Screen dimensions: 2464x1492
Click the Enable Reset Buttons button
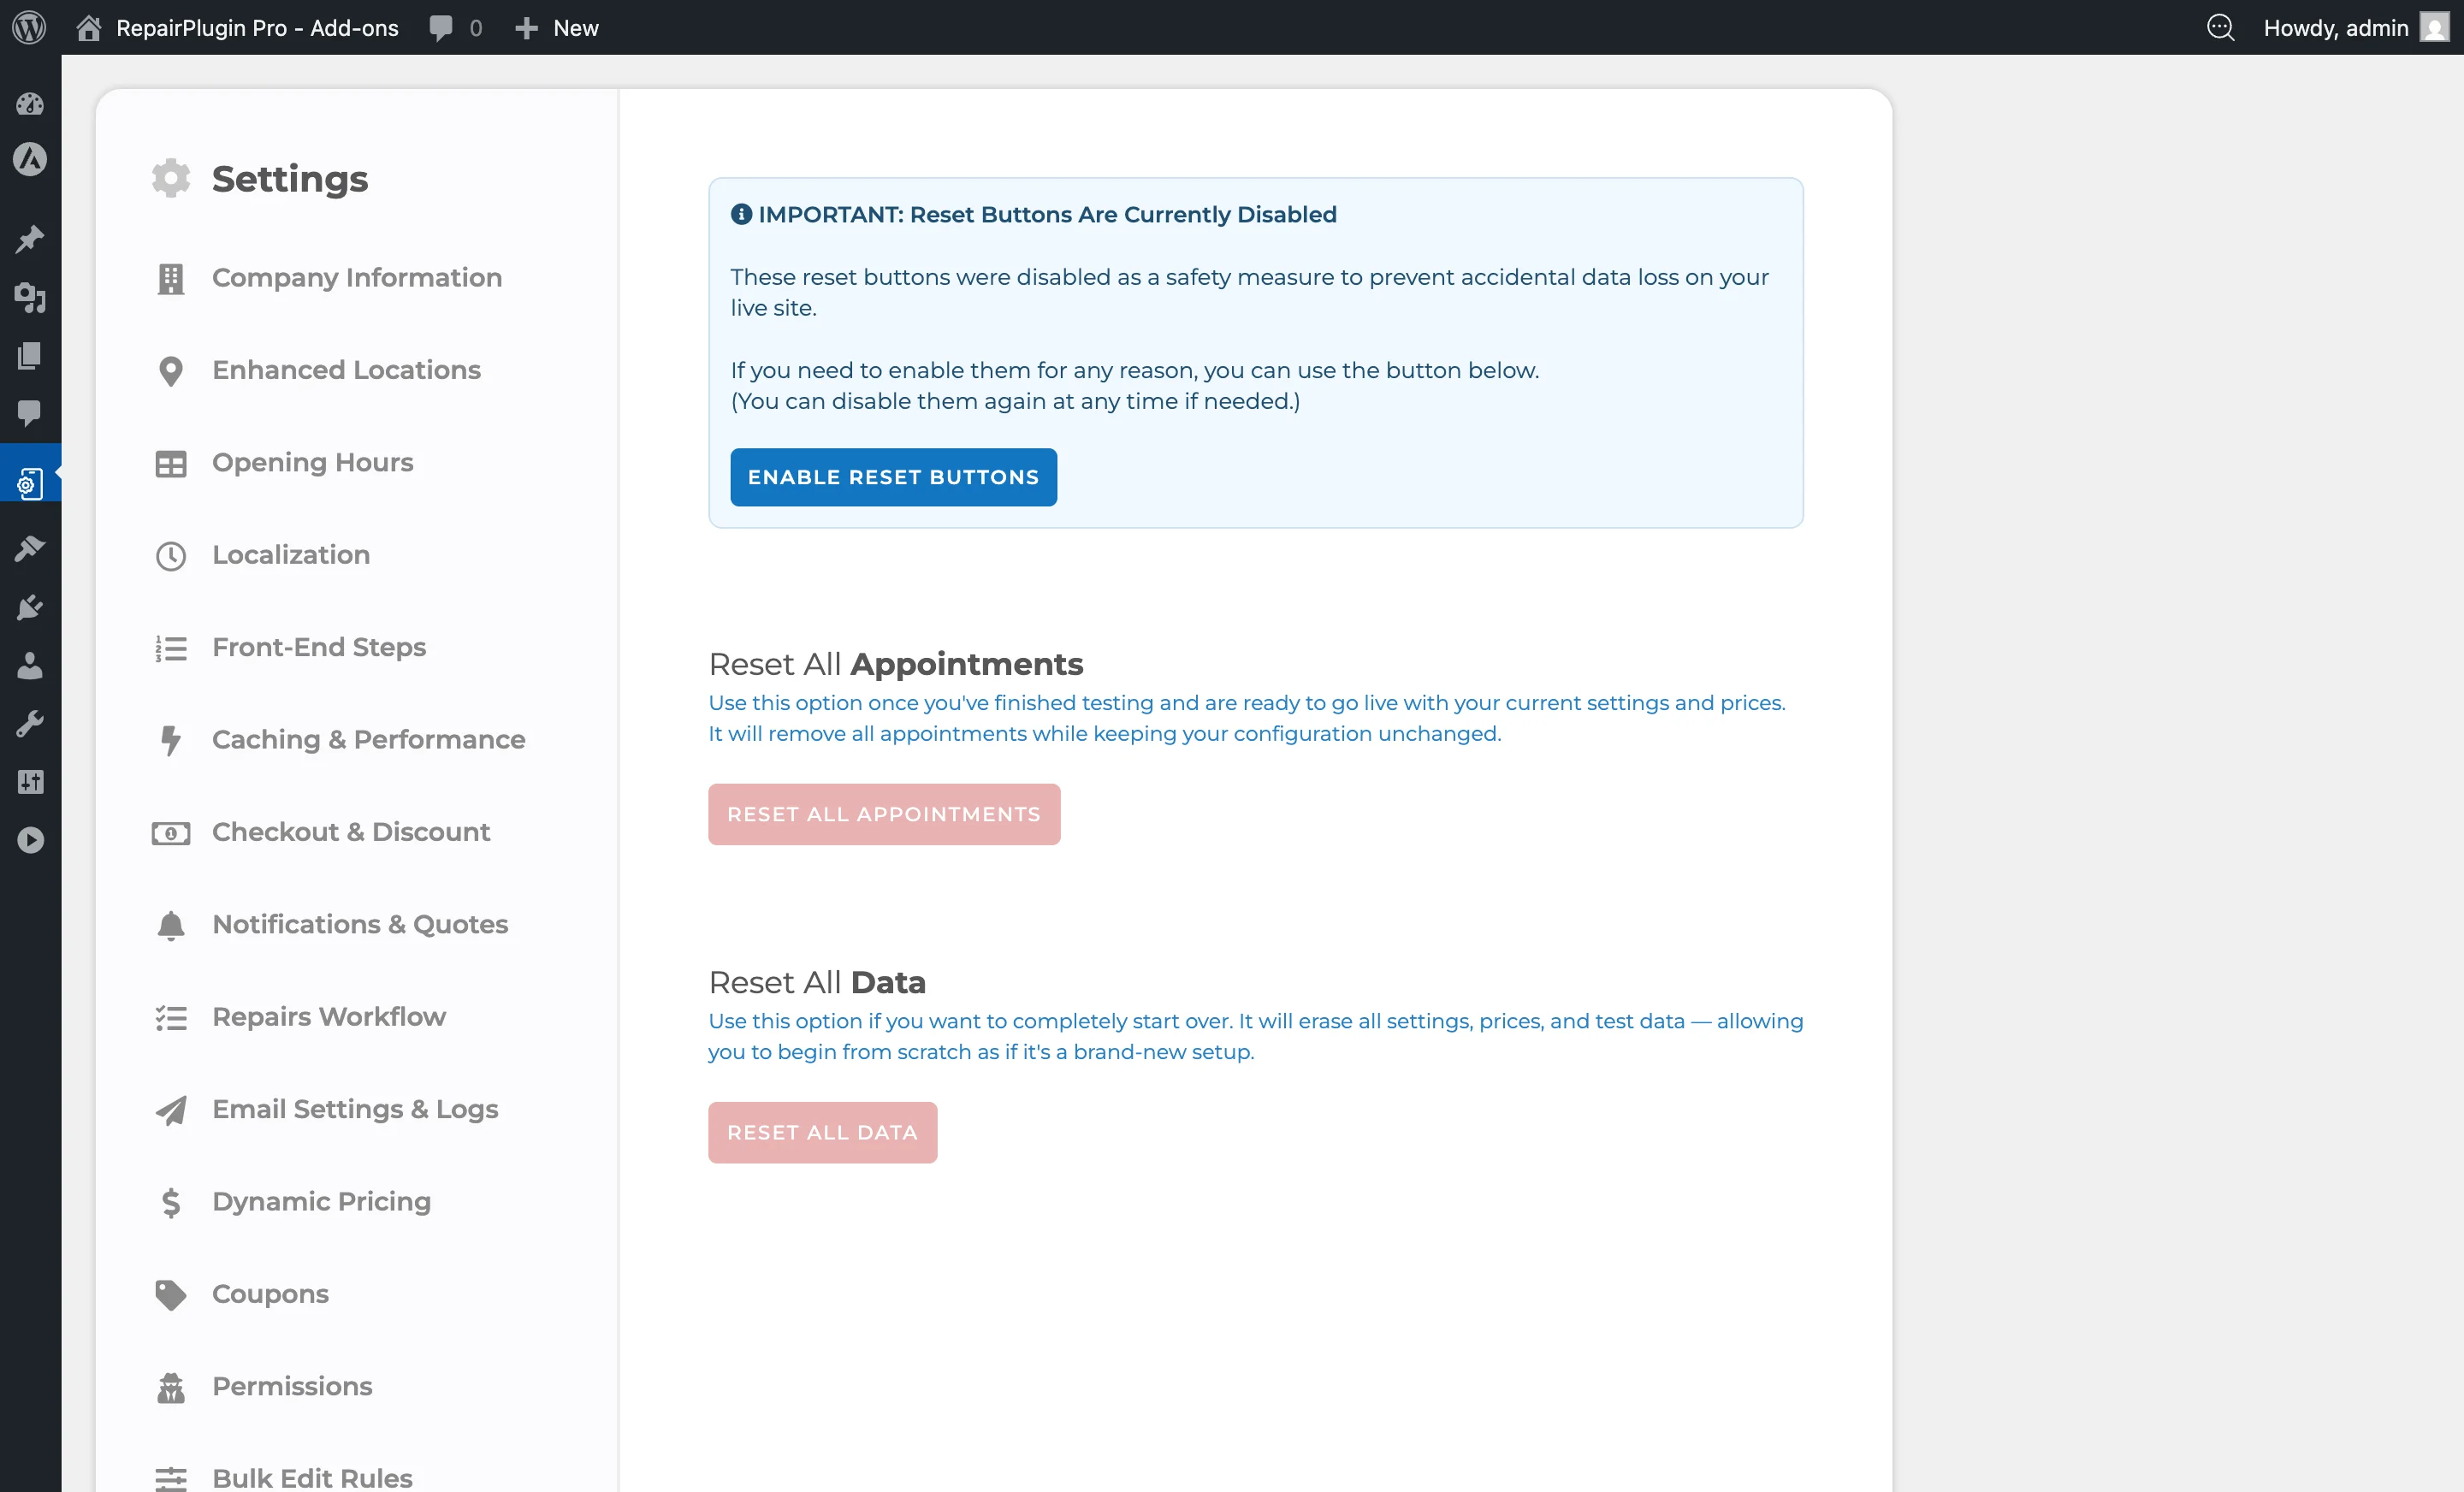893,477
